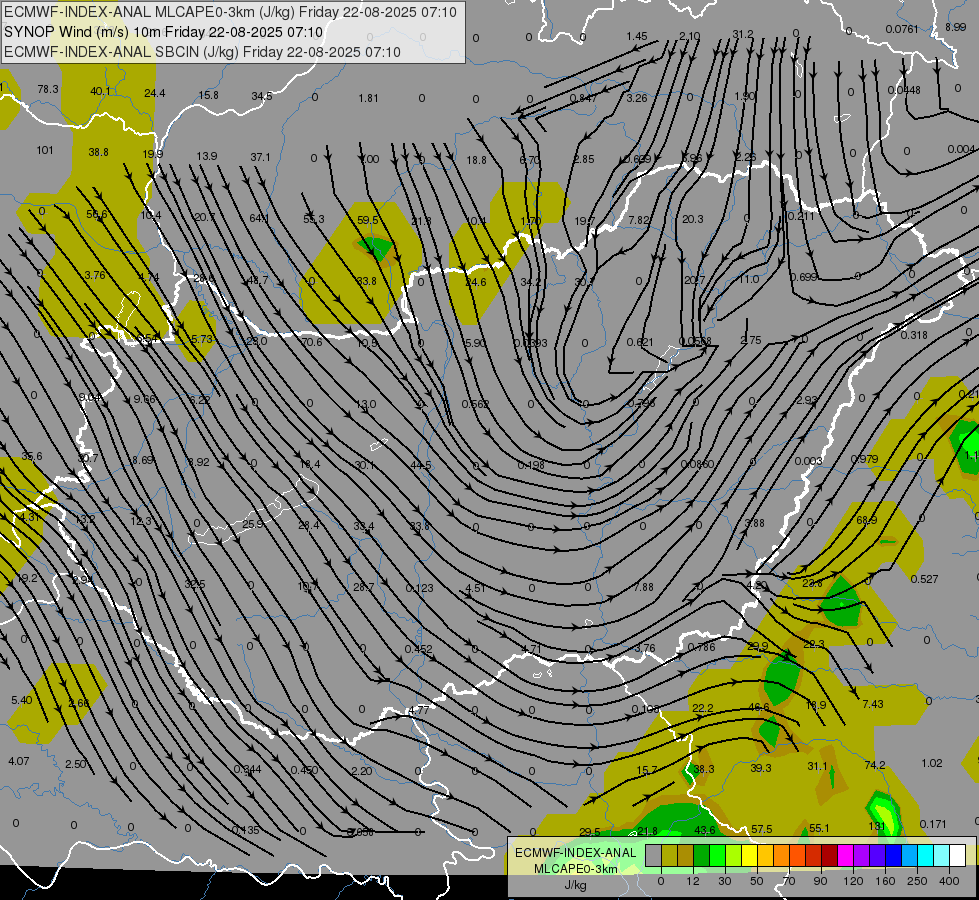
Task: Click the map value 55.1
Action: (819, 828)
